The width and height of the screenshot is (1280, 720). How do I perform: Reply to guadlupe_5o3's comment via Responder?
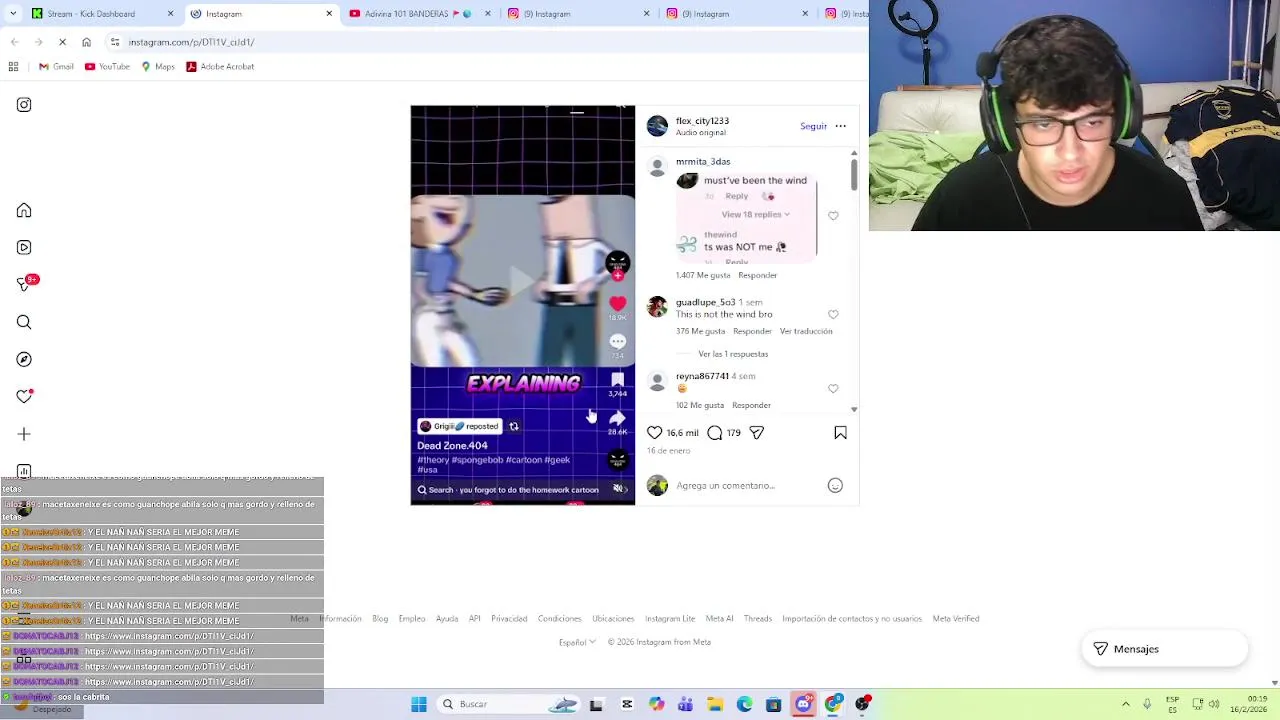[752, 331]
